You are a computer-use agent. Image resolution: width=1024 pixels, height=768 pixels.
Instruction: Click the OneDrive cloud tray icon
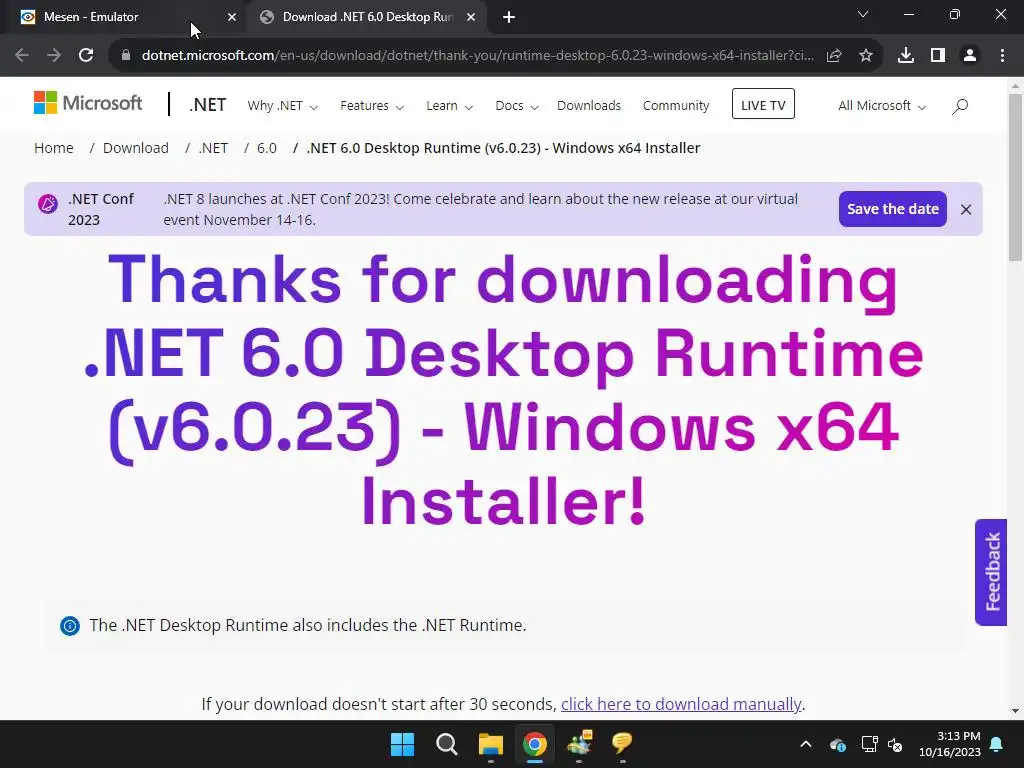[x=838, y=744]
